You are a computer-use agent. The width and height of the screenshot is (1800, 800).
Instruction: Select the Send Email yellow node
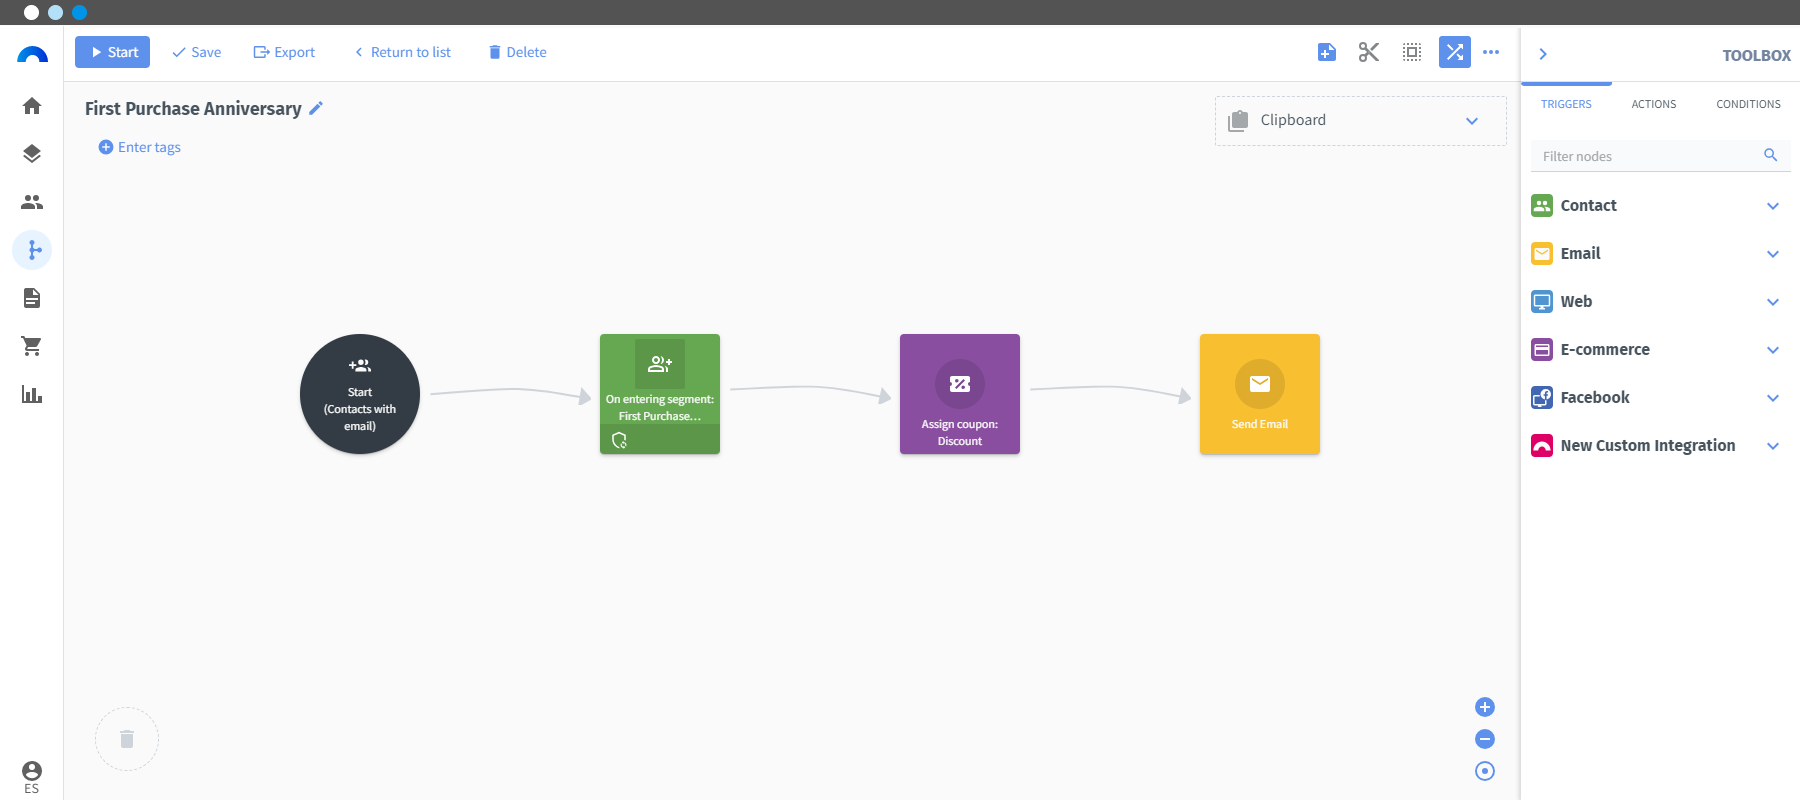pyautogui.click(x=1260, y=394)
